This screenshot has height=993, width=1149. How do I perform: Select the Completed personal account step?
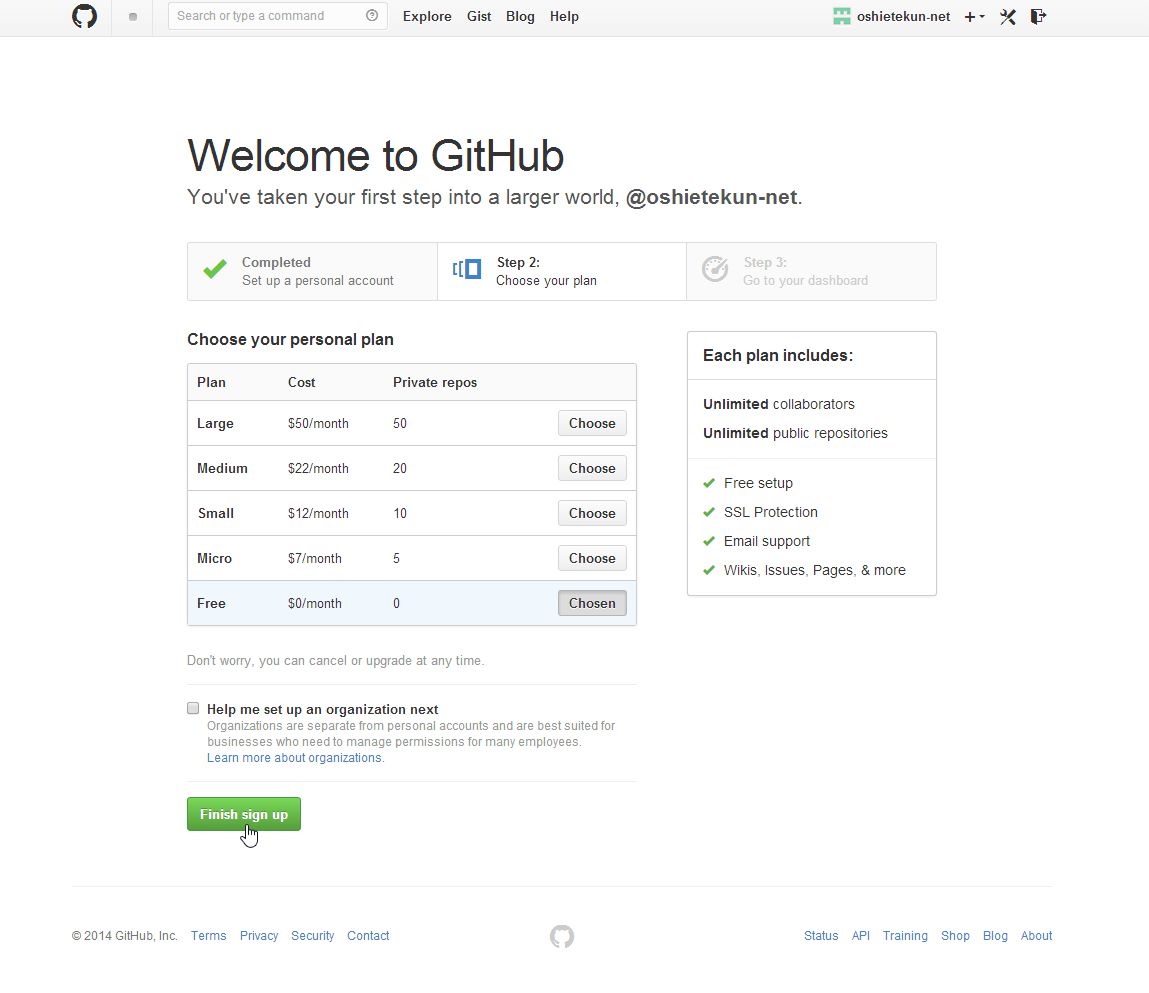[312, 271]
